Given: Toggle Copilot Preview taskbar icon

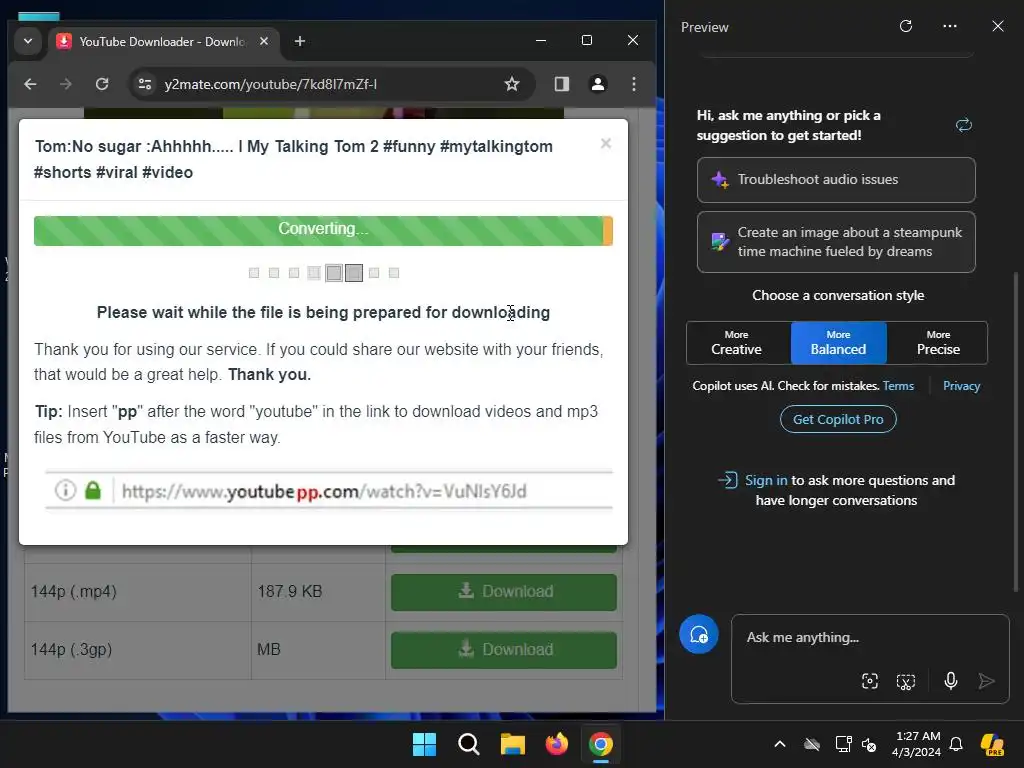Looking at the screenshot, I should point(992,744).
